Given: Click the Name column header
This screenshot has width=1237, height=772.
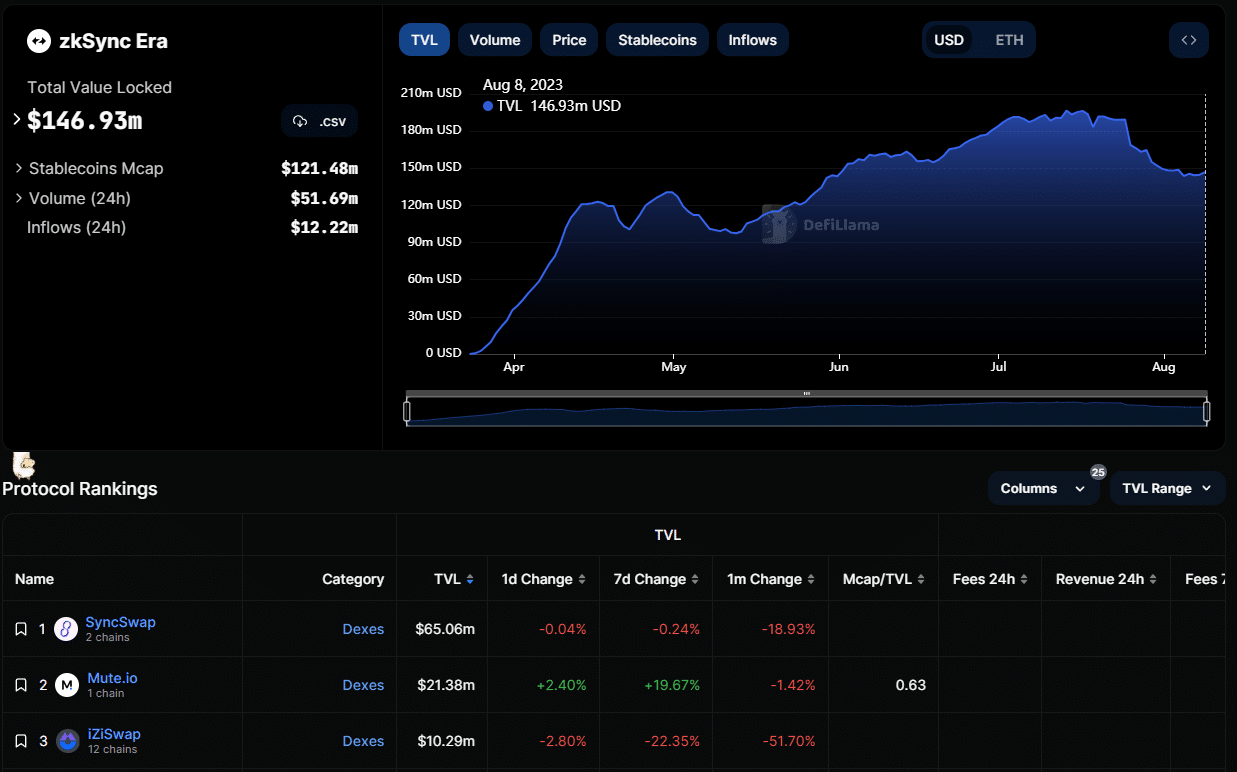Looking at the screenshot, I should click(x=35, y=579).
